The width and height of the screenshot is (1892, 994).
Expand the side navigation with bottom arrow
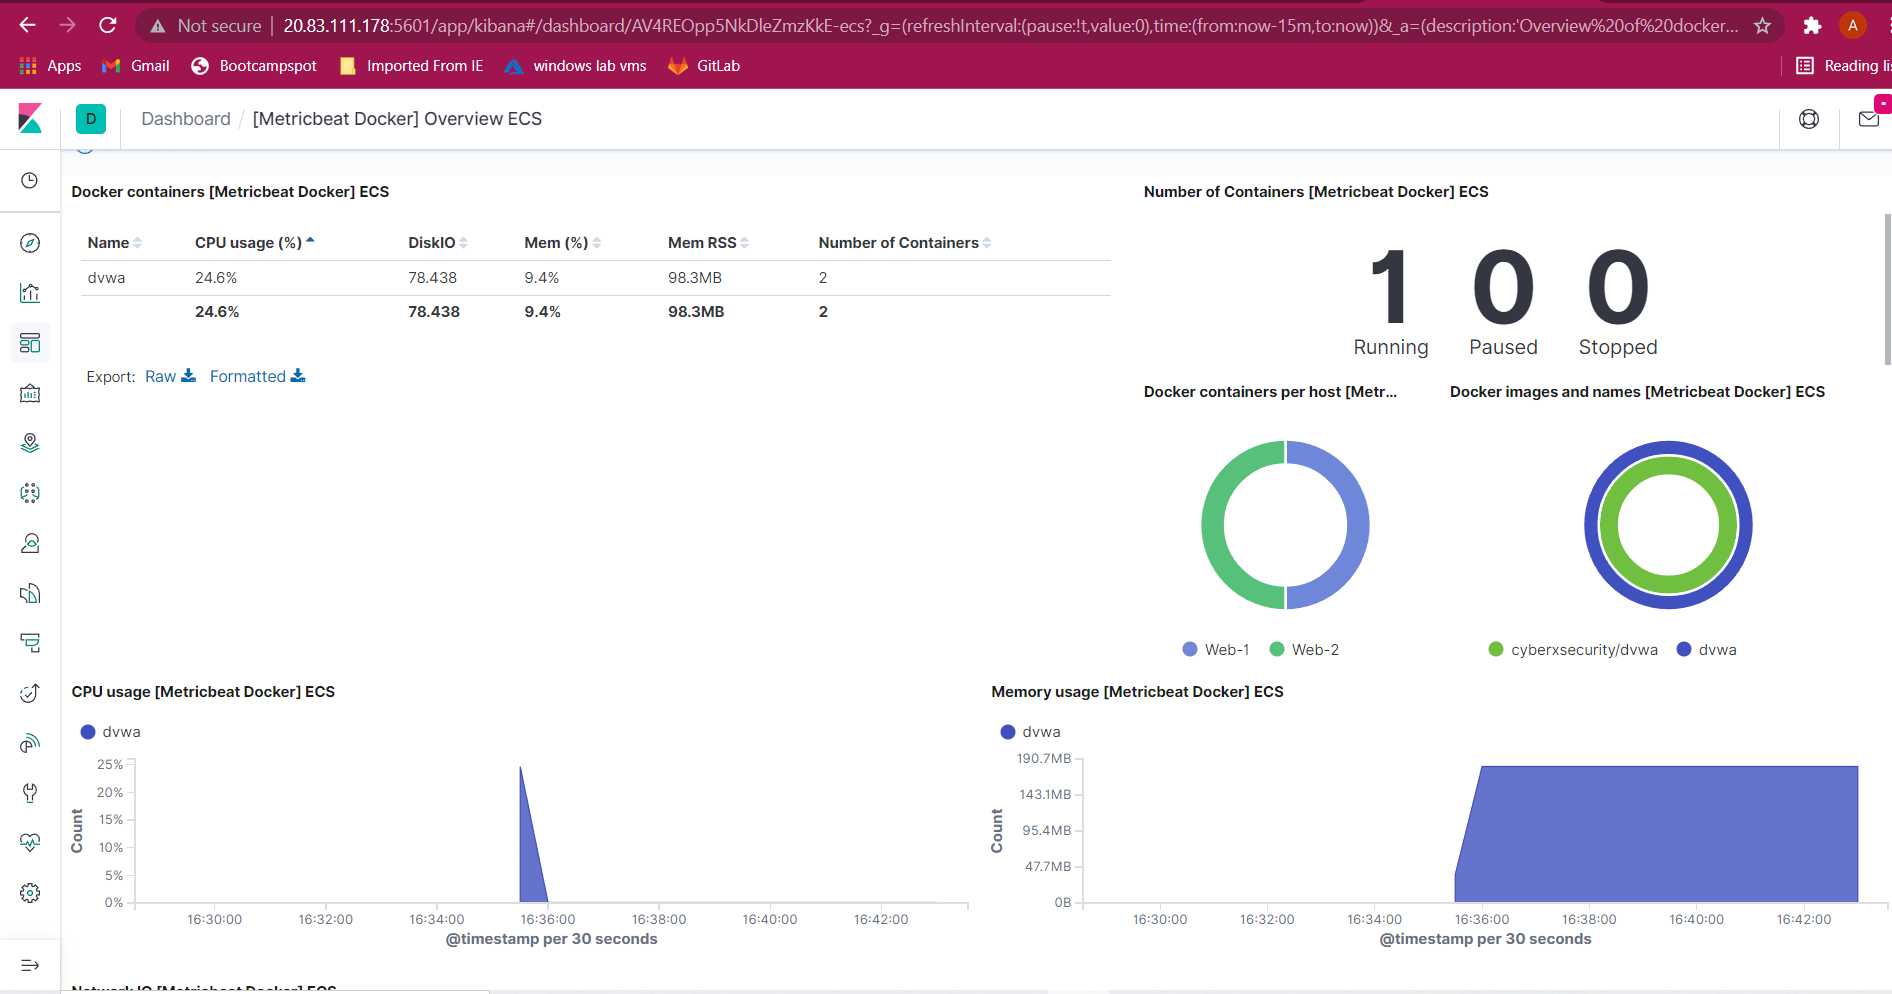(x=30, y=965)
